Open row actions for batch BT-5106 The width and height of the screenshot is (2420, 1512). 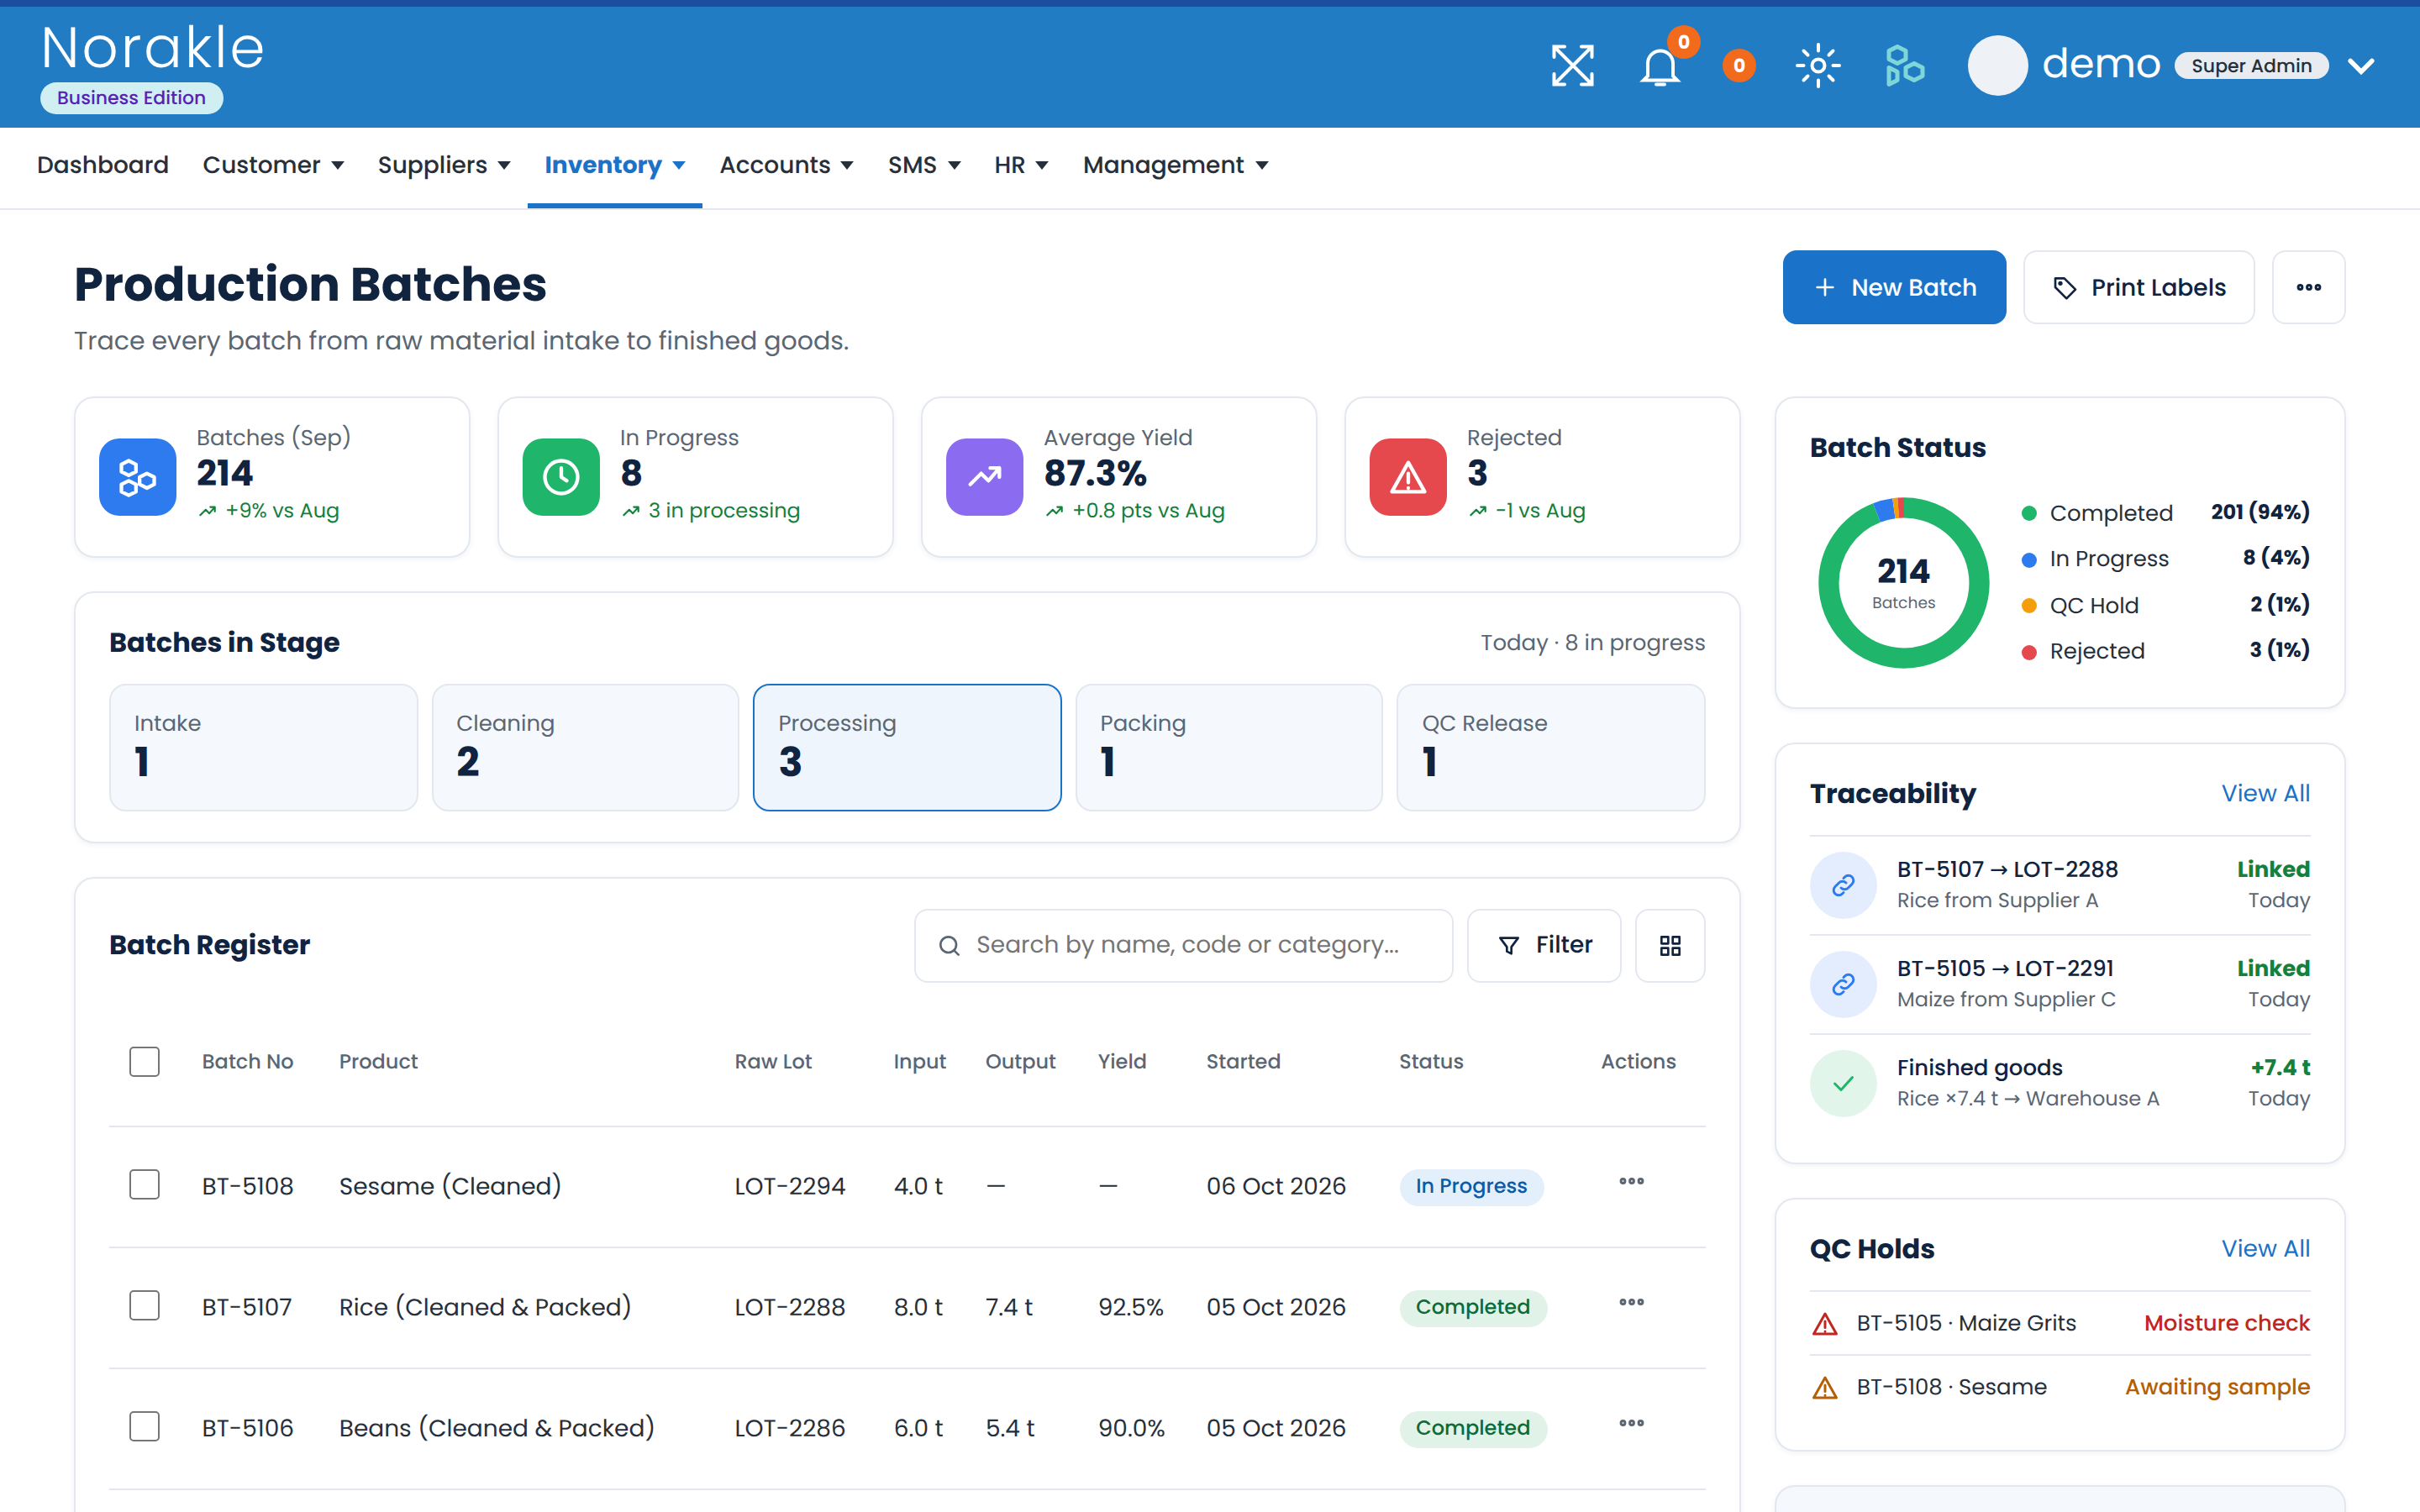(x=1631, y=1423)
